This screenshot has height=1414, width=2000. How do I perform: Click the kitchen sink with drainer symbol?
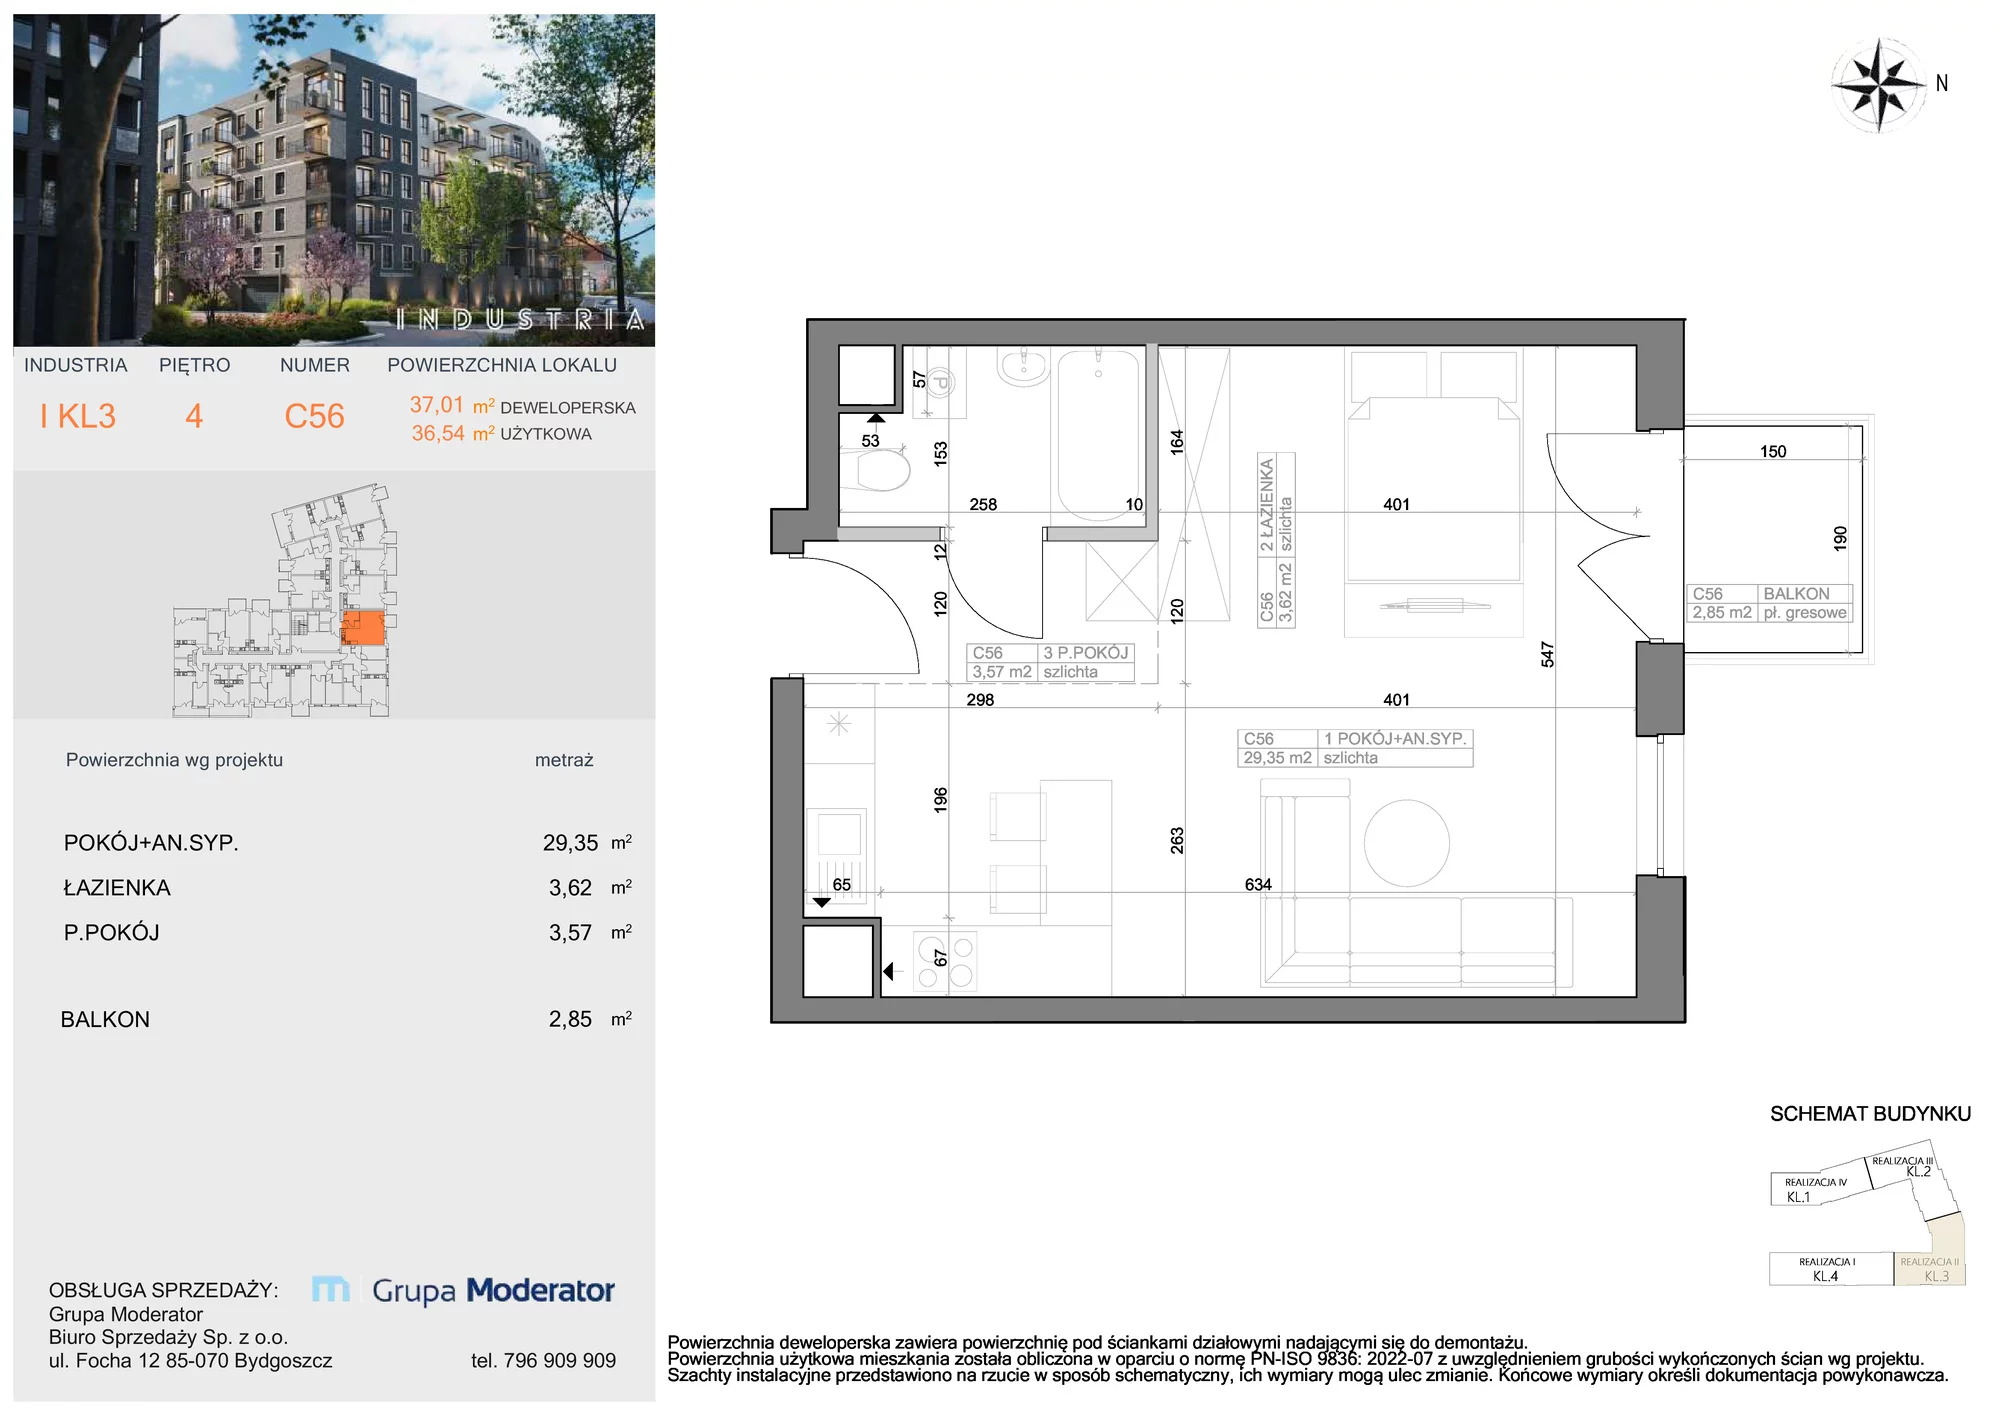point(837,854)
